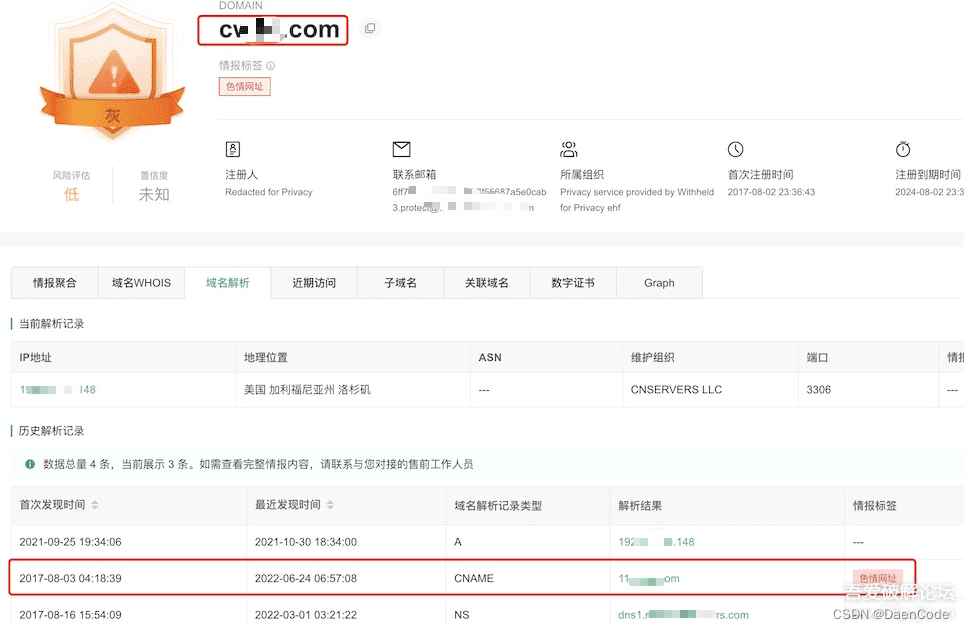Click the 首次注册时间 clock icon
Screen dimensions: 964x629
coord(735,149)
